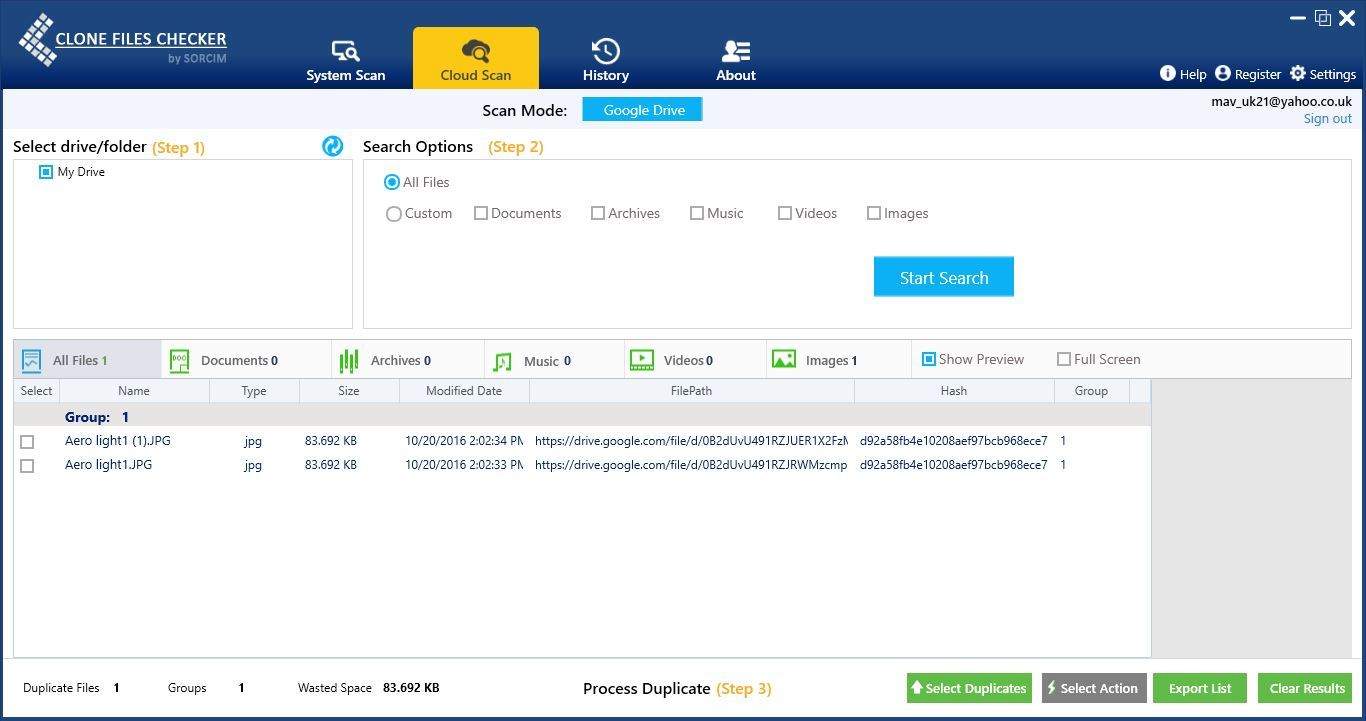Click the All Files tab icon
The height and width of the screenshot is (721, 1366).
(32, 360)
